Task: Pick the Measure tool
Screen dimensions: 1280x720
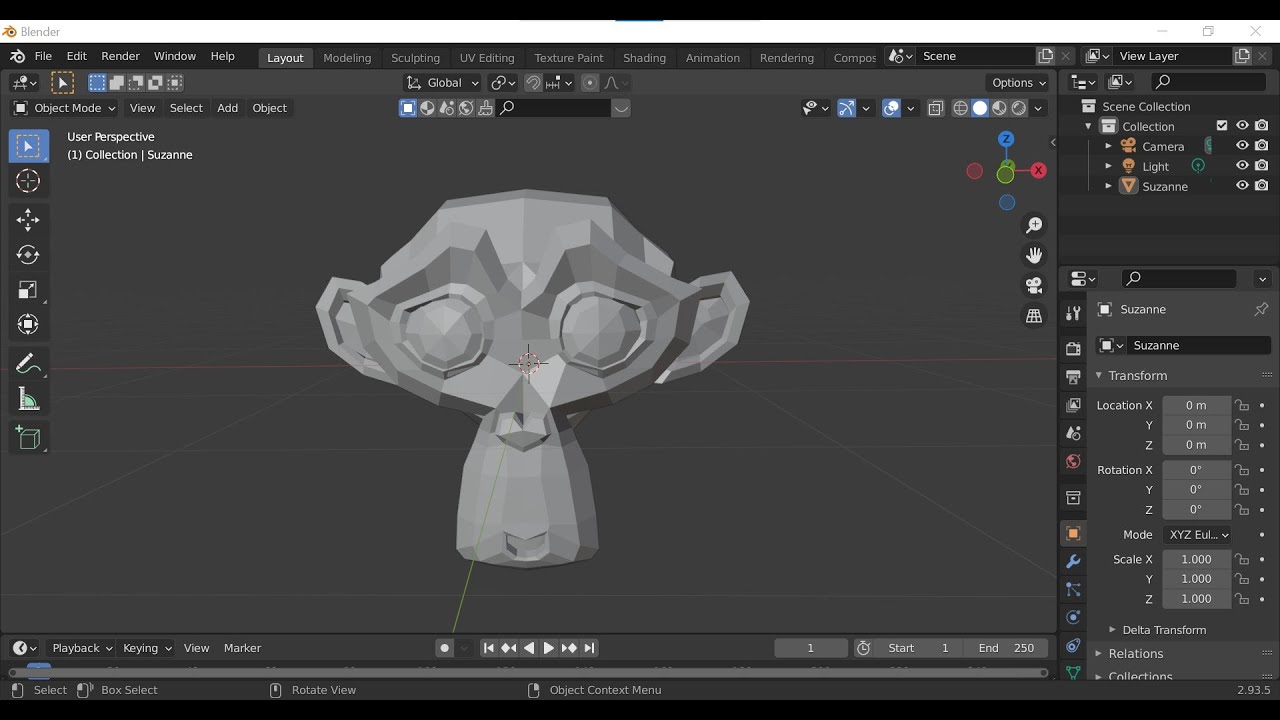Action: [28, 400]
